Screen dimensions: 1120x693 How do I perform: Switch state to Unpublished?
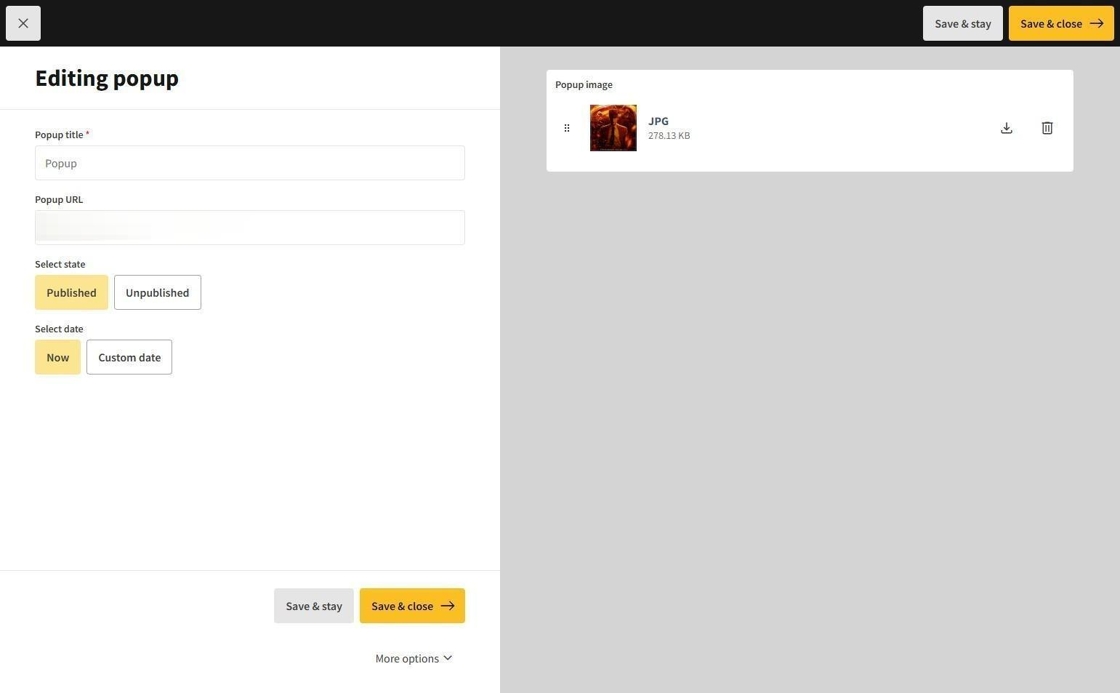click(x=157, y=292)
